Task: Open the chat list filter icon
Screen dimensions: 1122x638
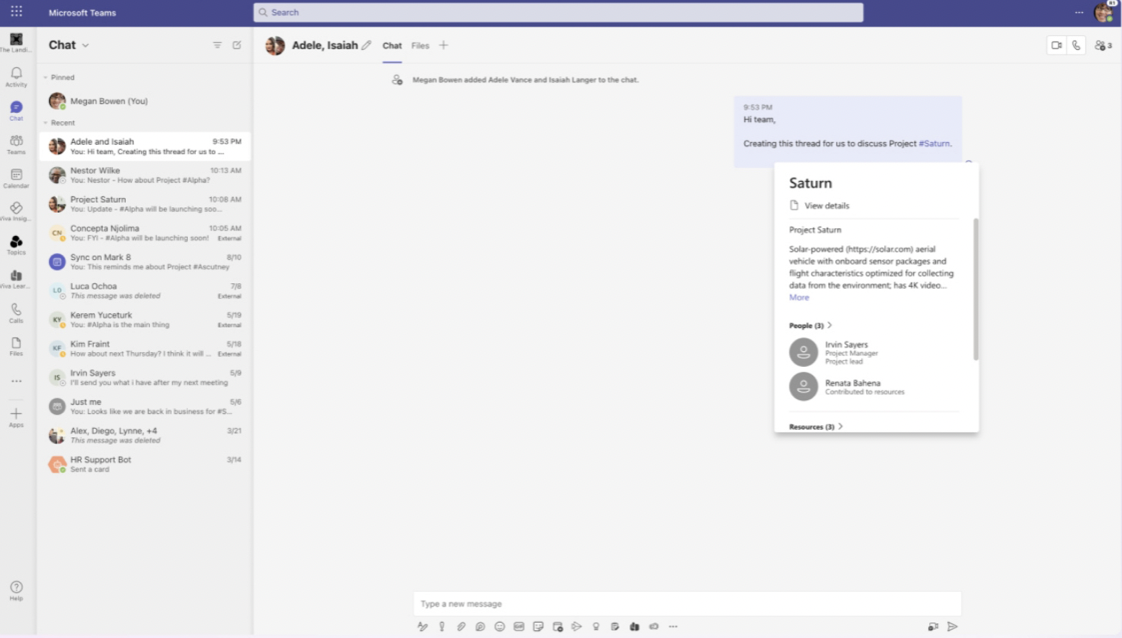Action: (x=217, y=45)
